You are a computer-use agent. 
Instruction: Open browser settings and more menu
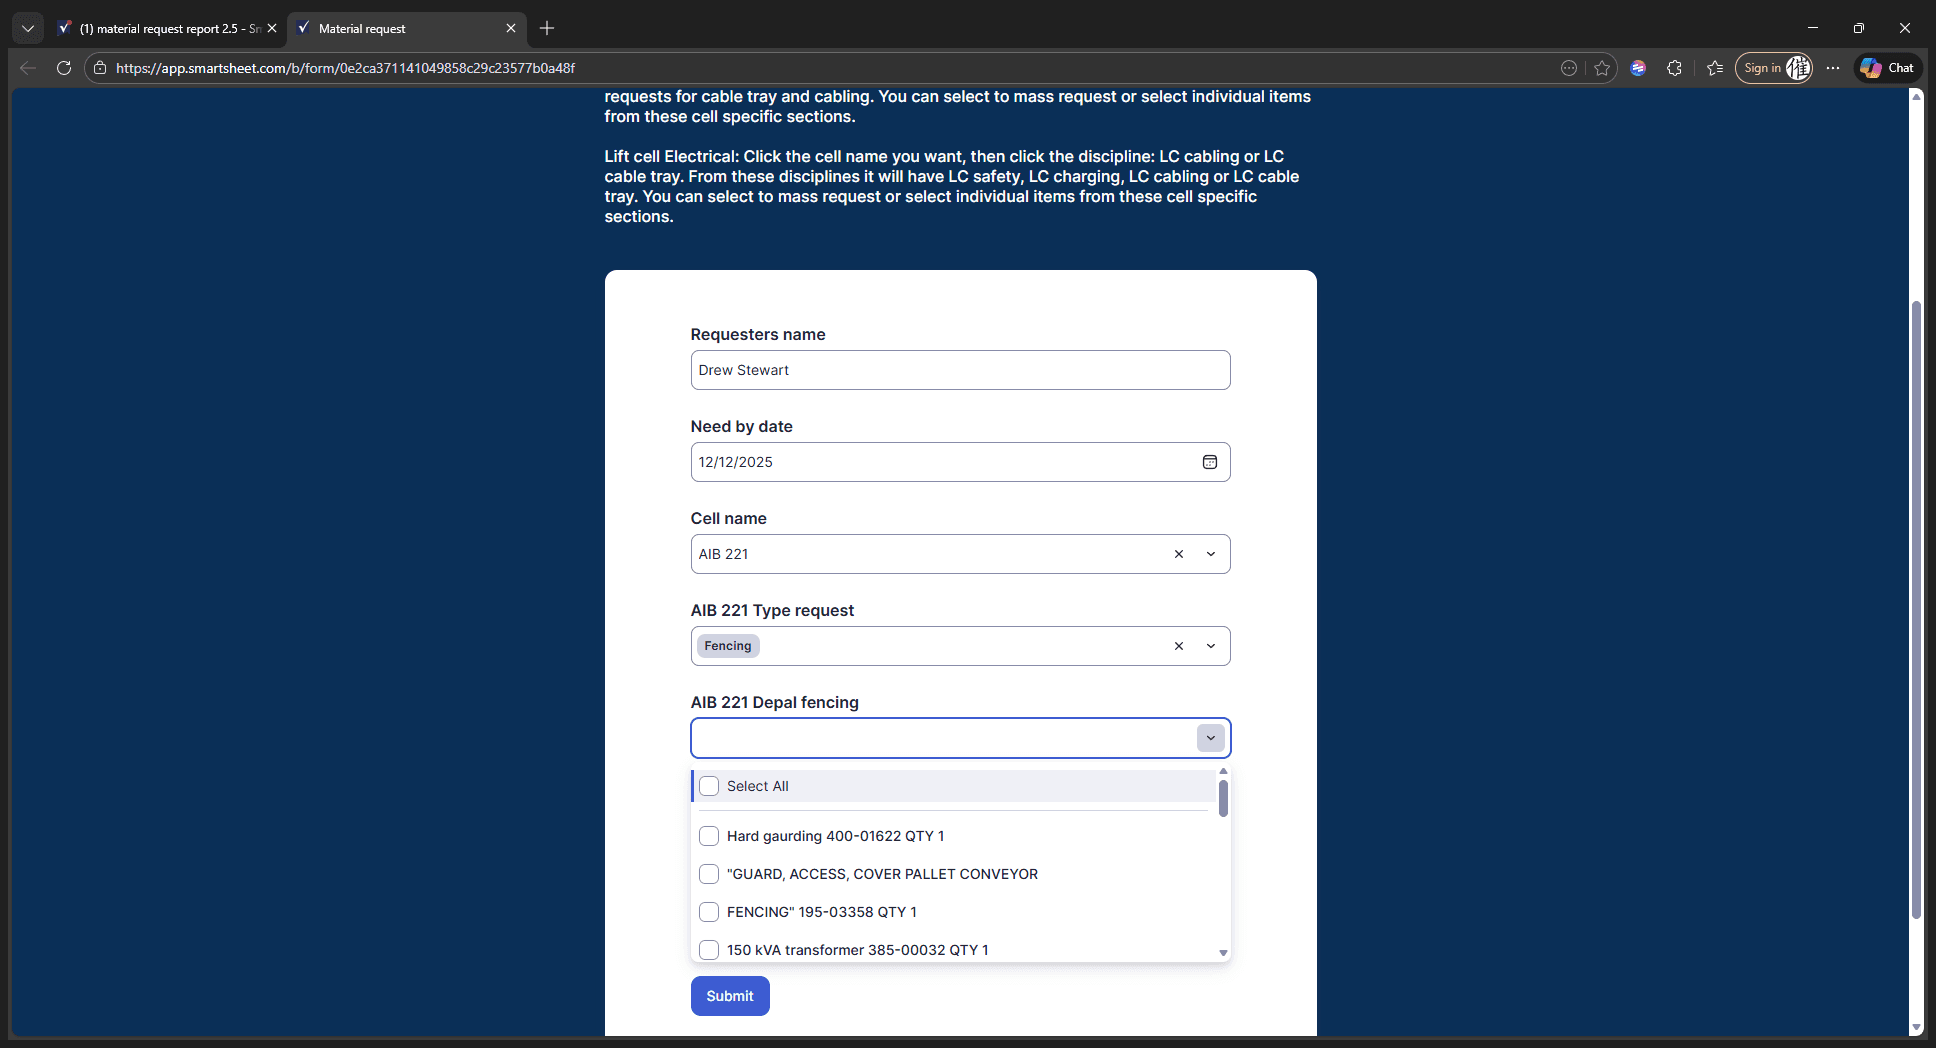[x=1832, y=68]
